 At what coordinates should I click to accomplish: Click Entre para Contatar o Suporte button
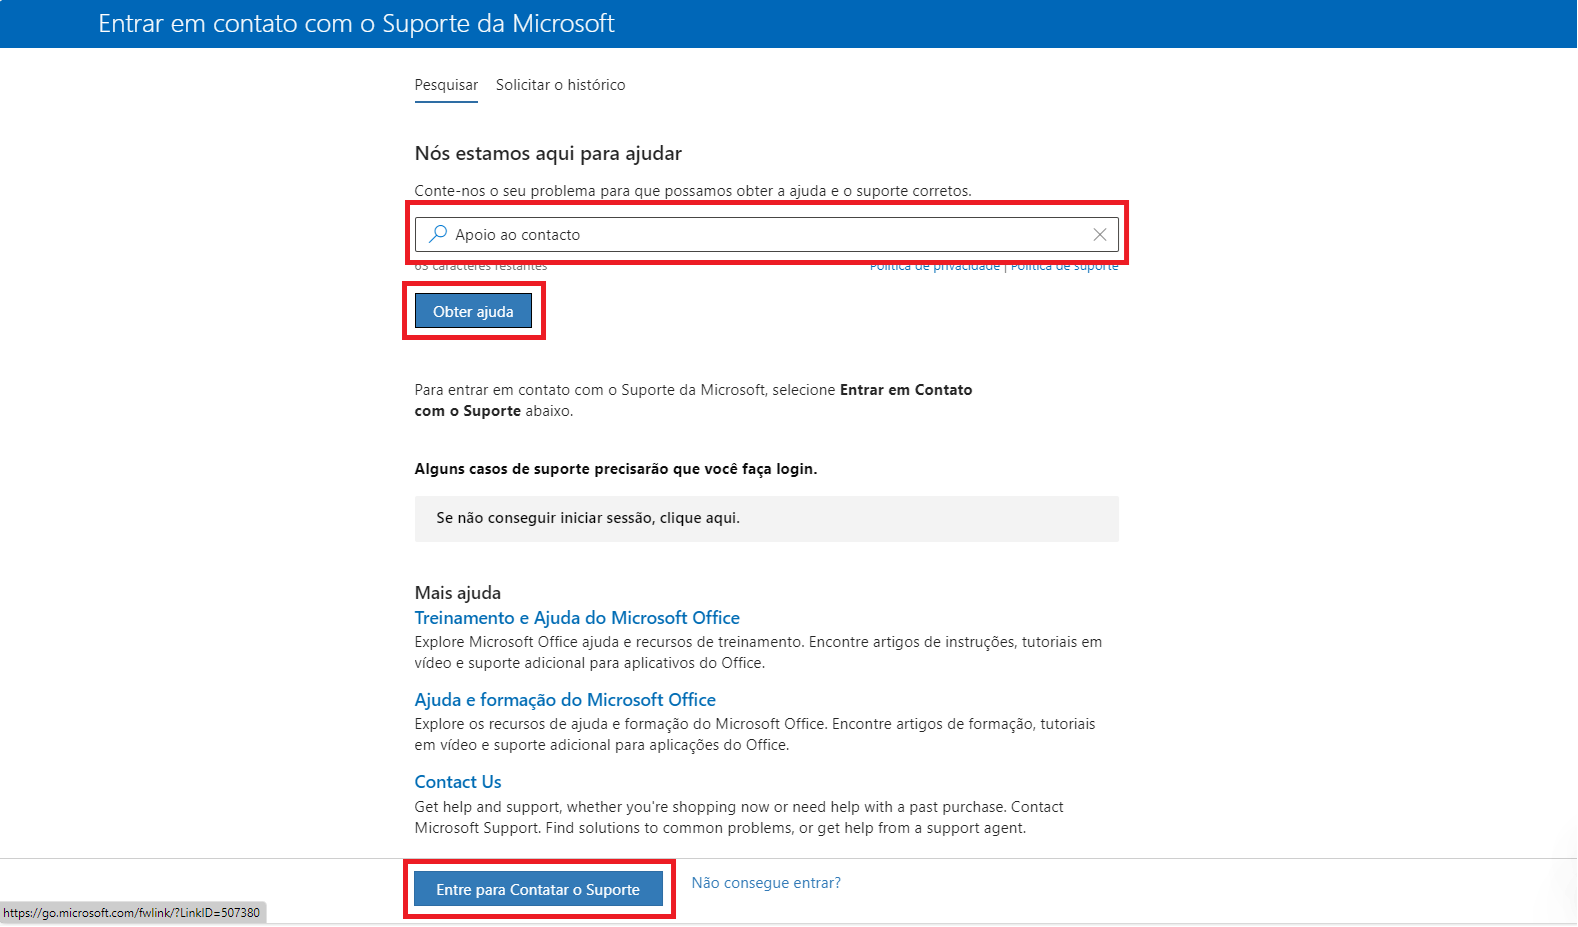point(538,889)
